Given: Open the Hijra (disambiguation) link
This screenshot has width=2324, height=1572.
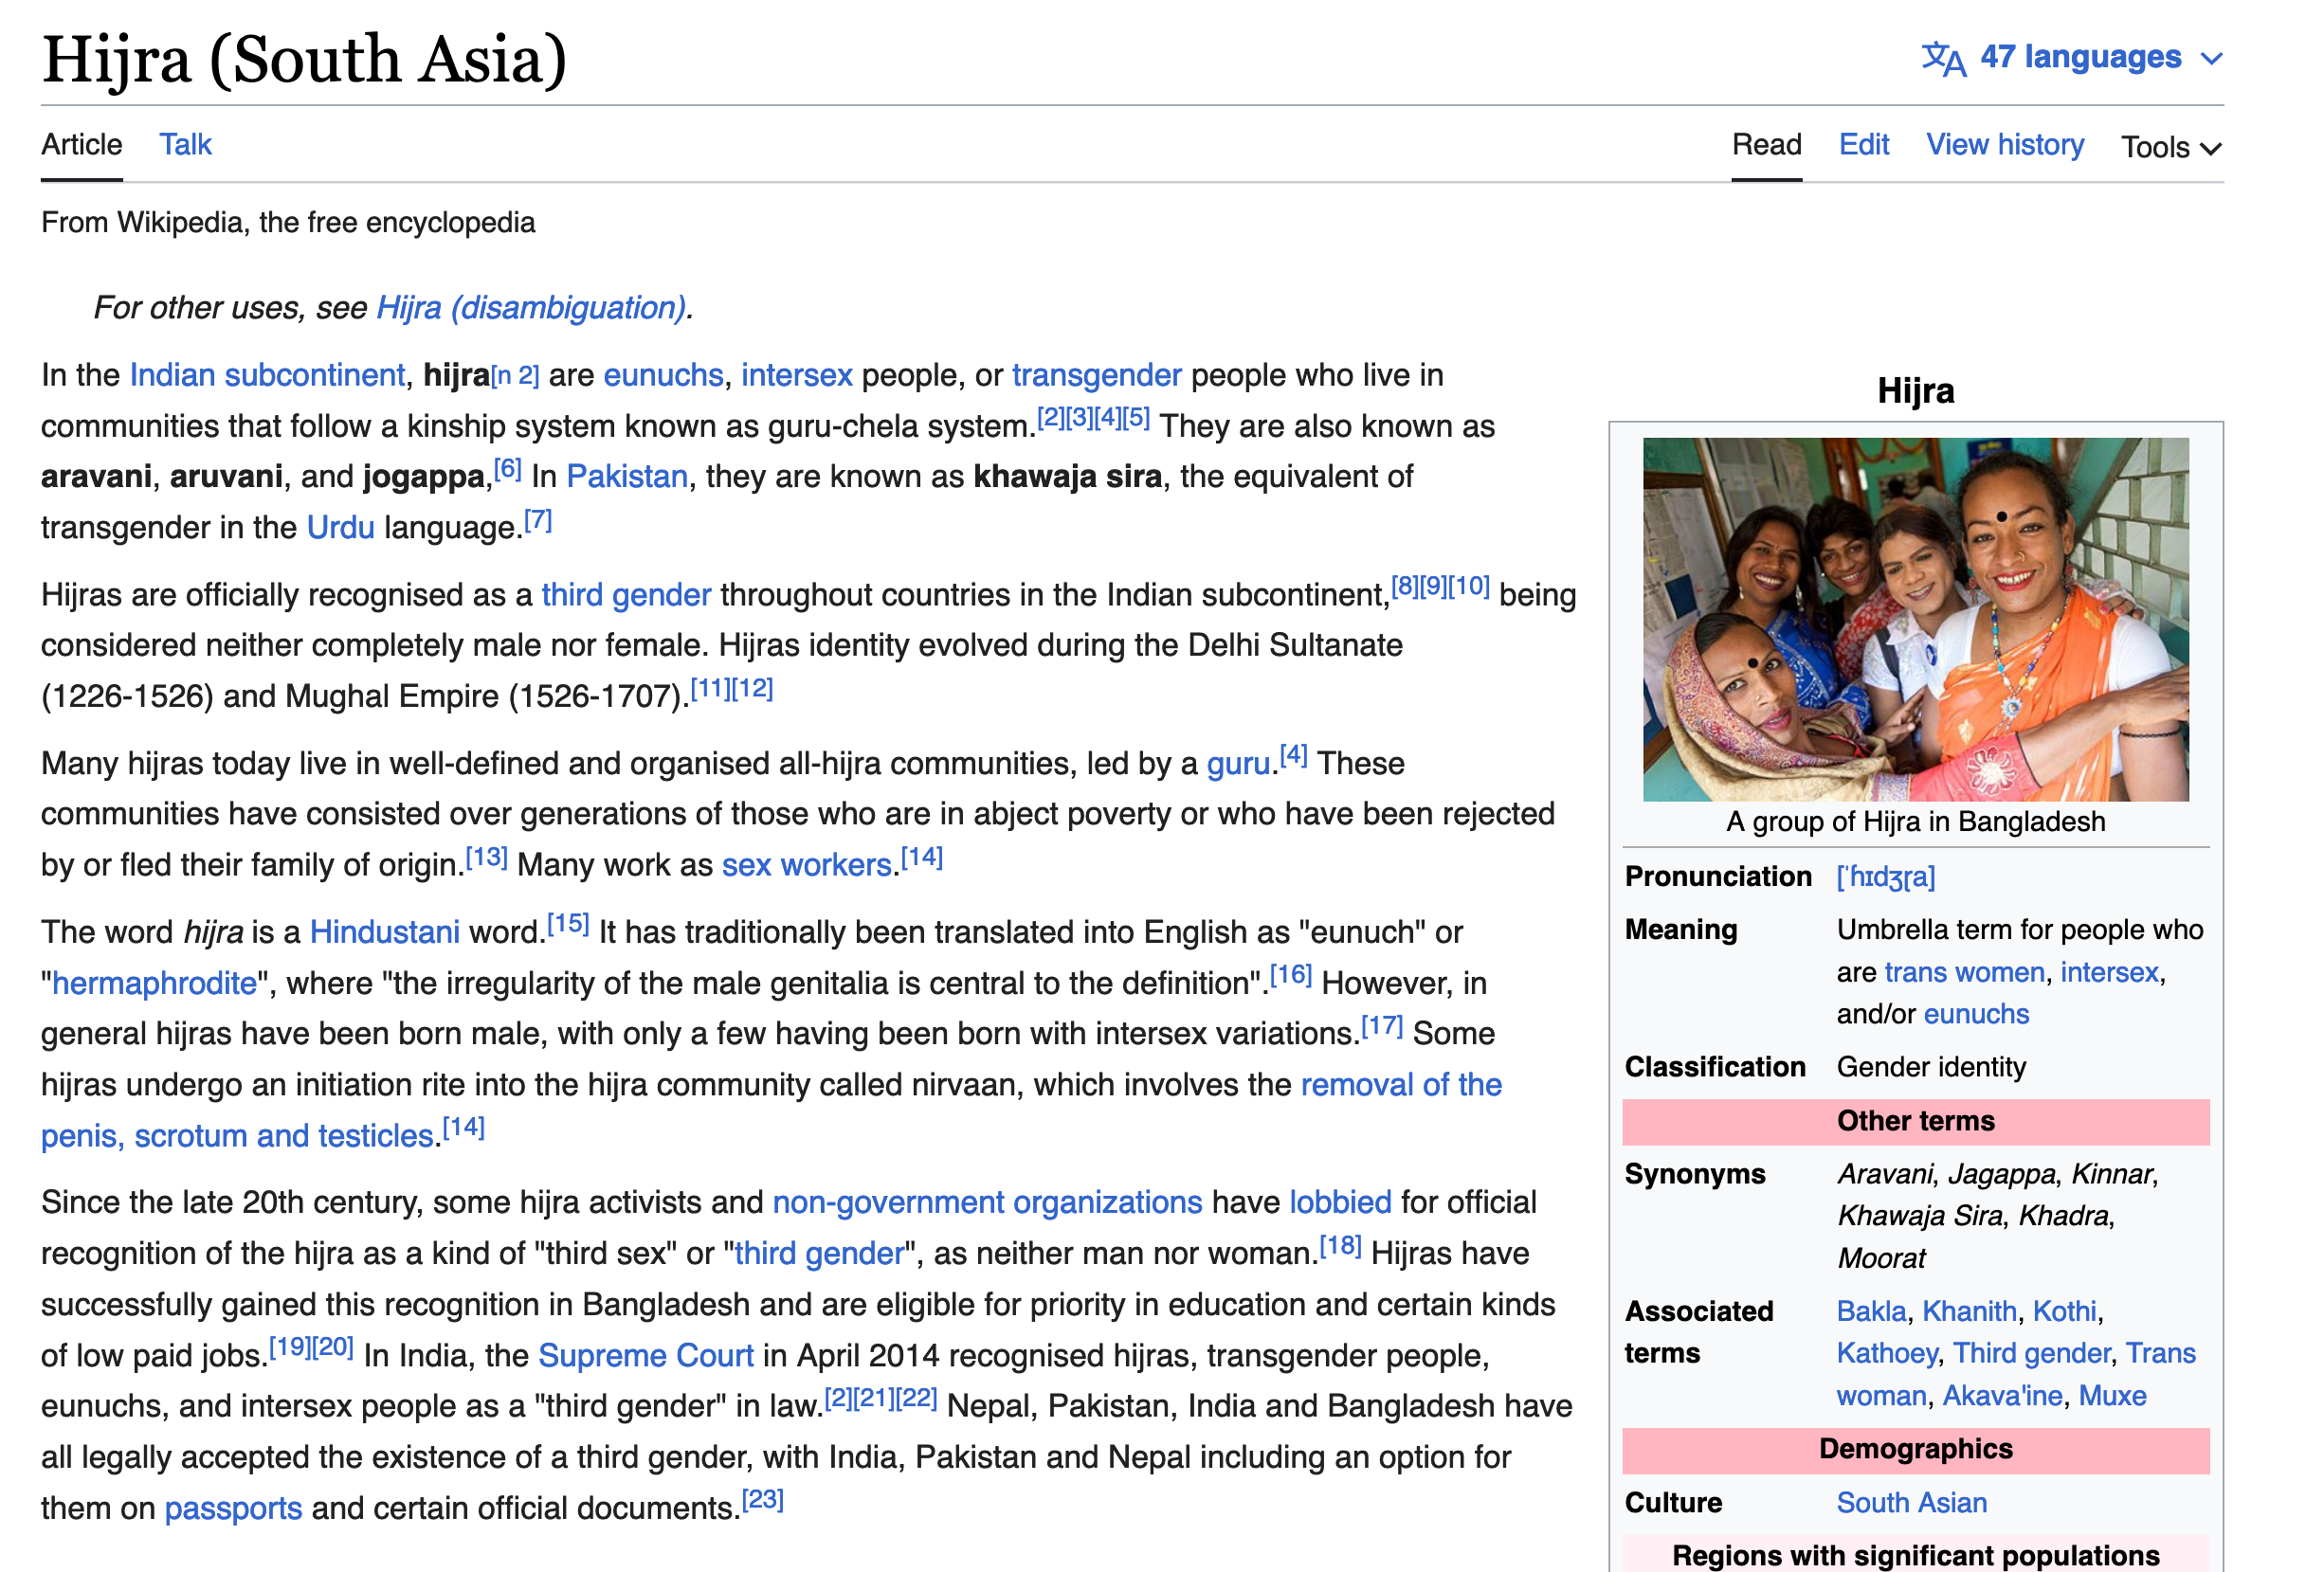Looking at the screenshot, I should click(531, 308).
